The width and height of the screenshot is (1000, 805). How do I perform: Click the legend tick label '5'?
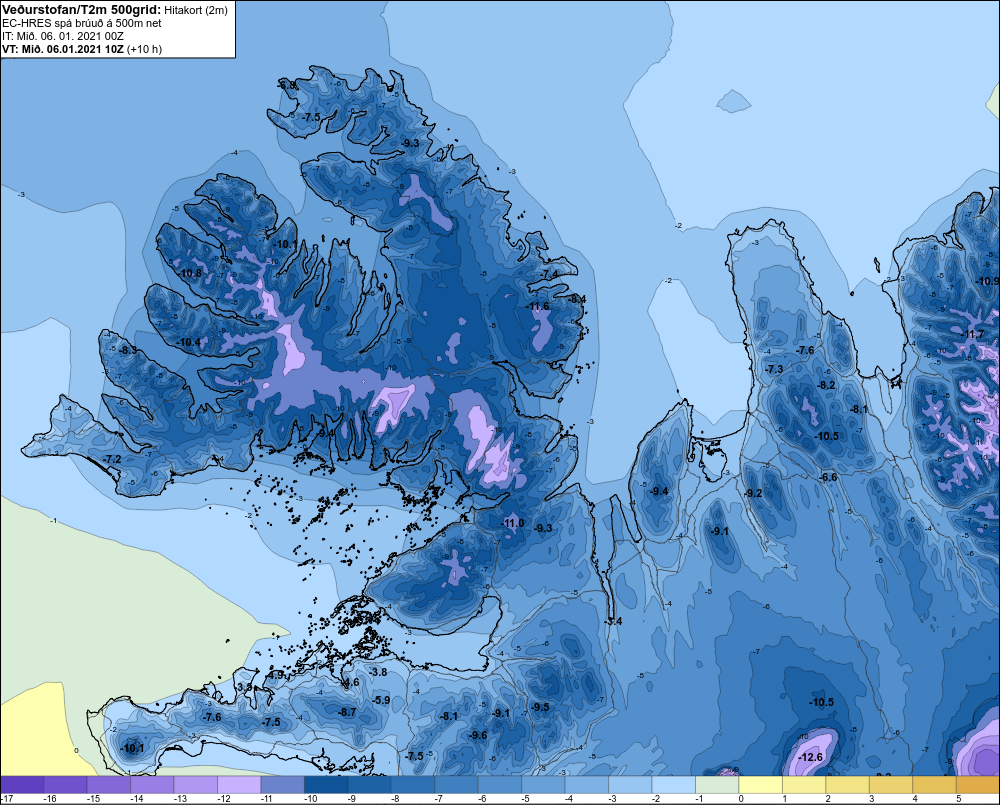coord(958,799)
